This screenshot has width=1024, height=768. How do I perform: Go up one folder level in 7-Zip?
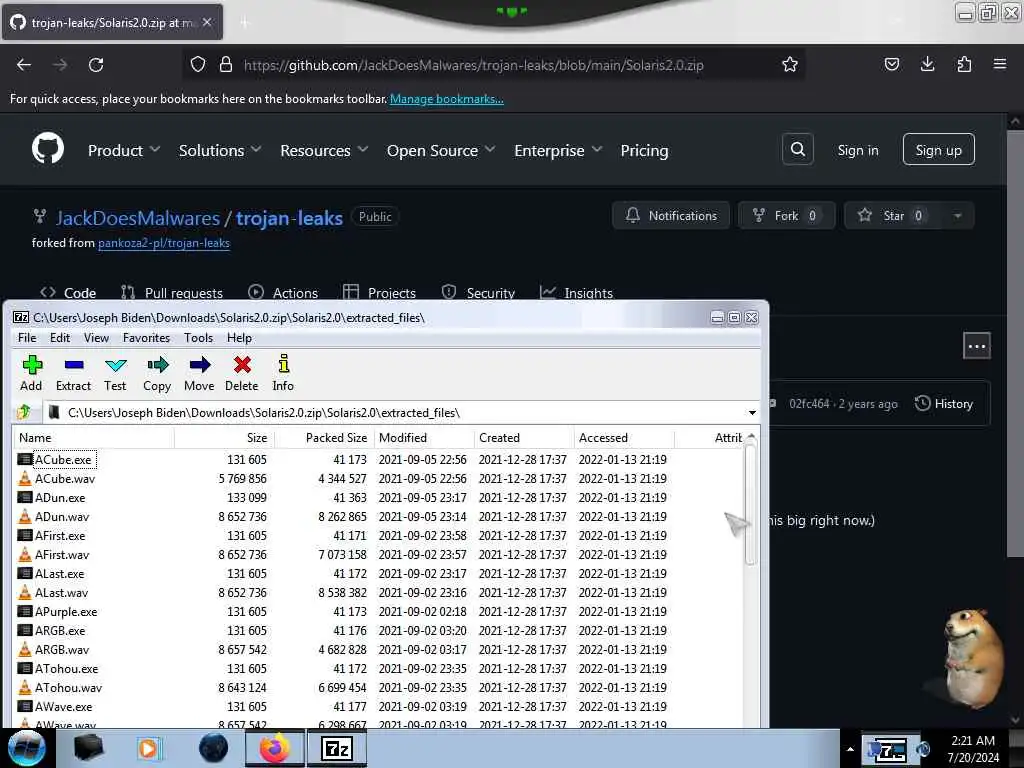pos(24,412)
